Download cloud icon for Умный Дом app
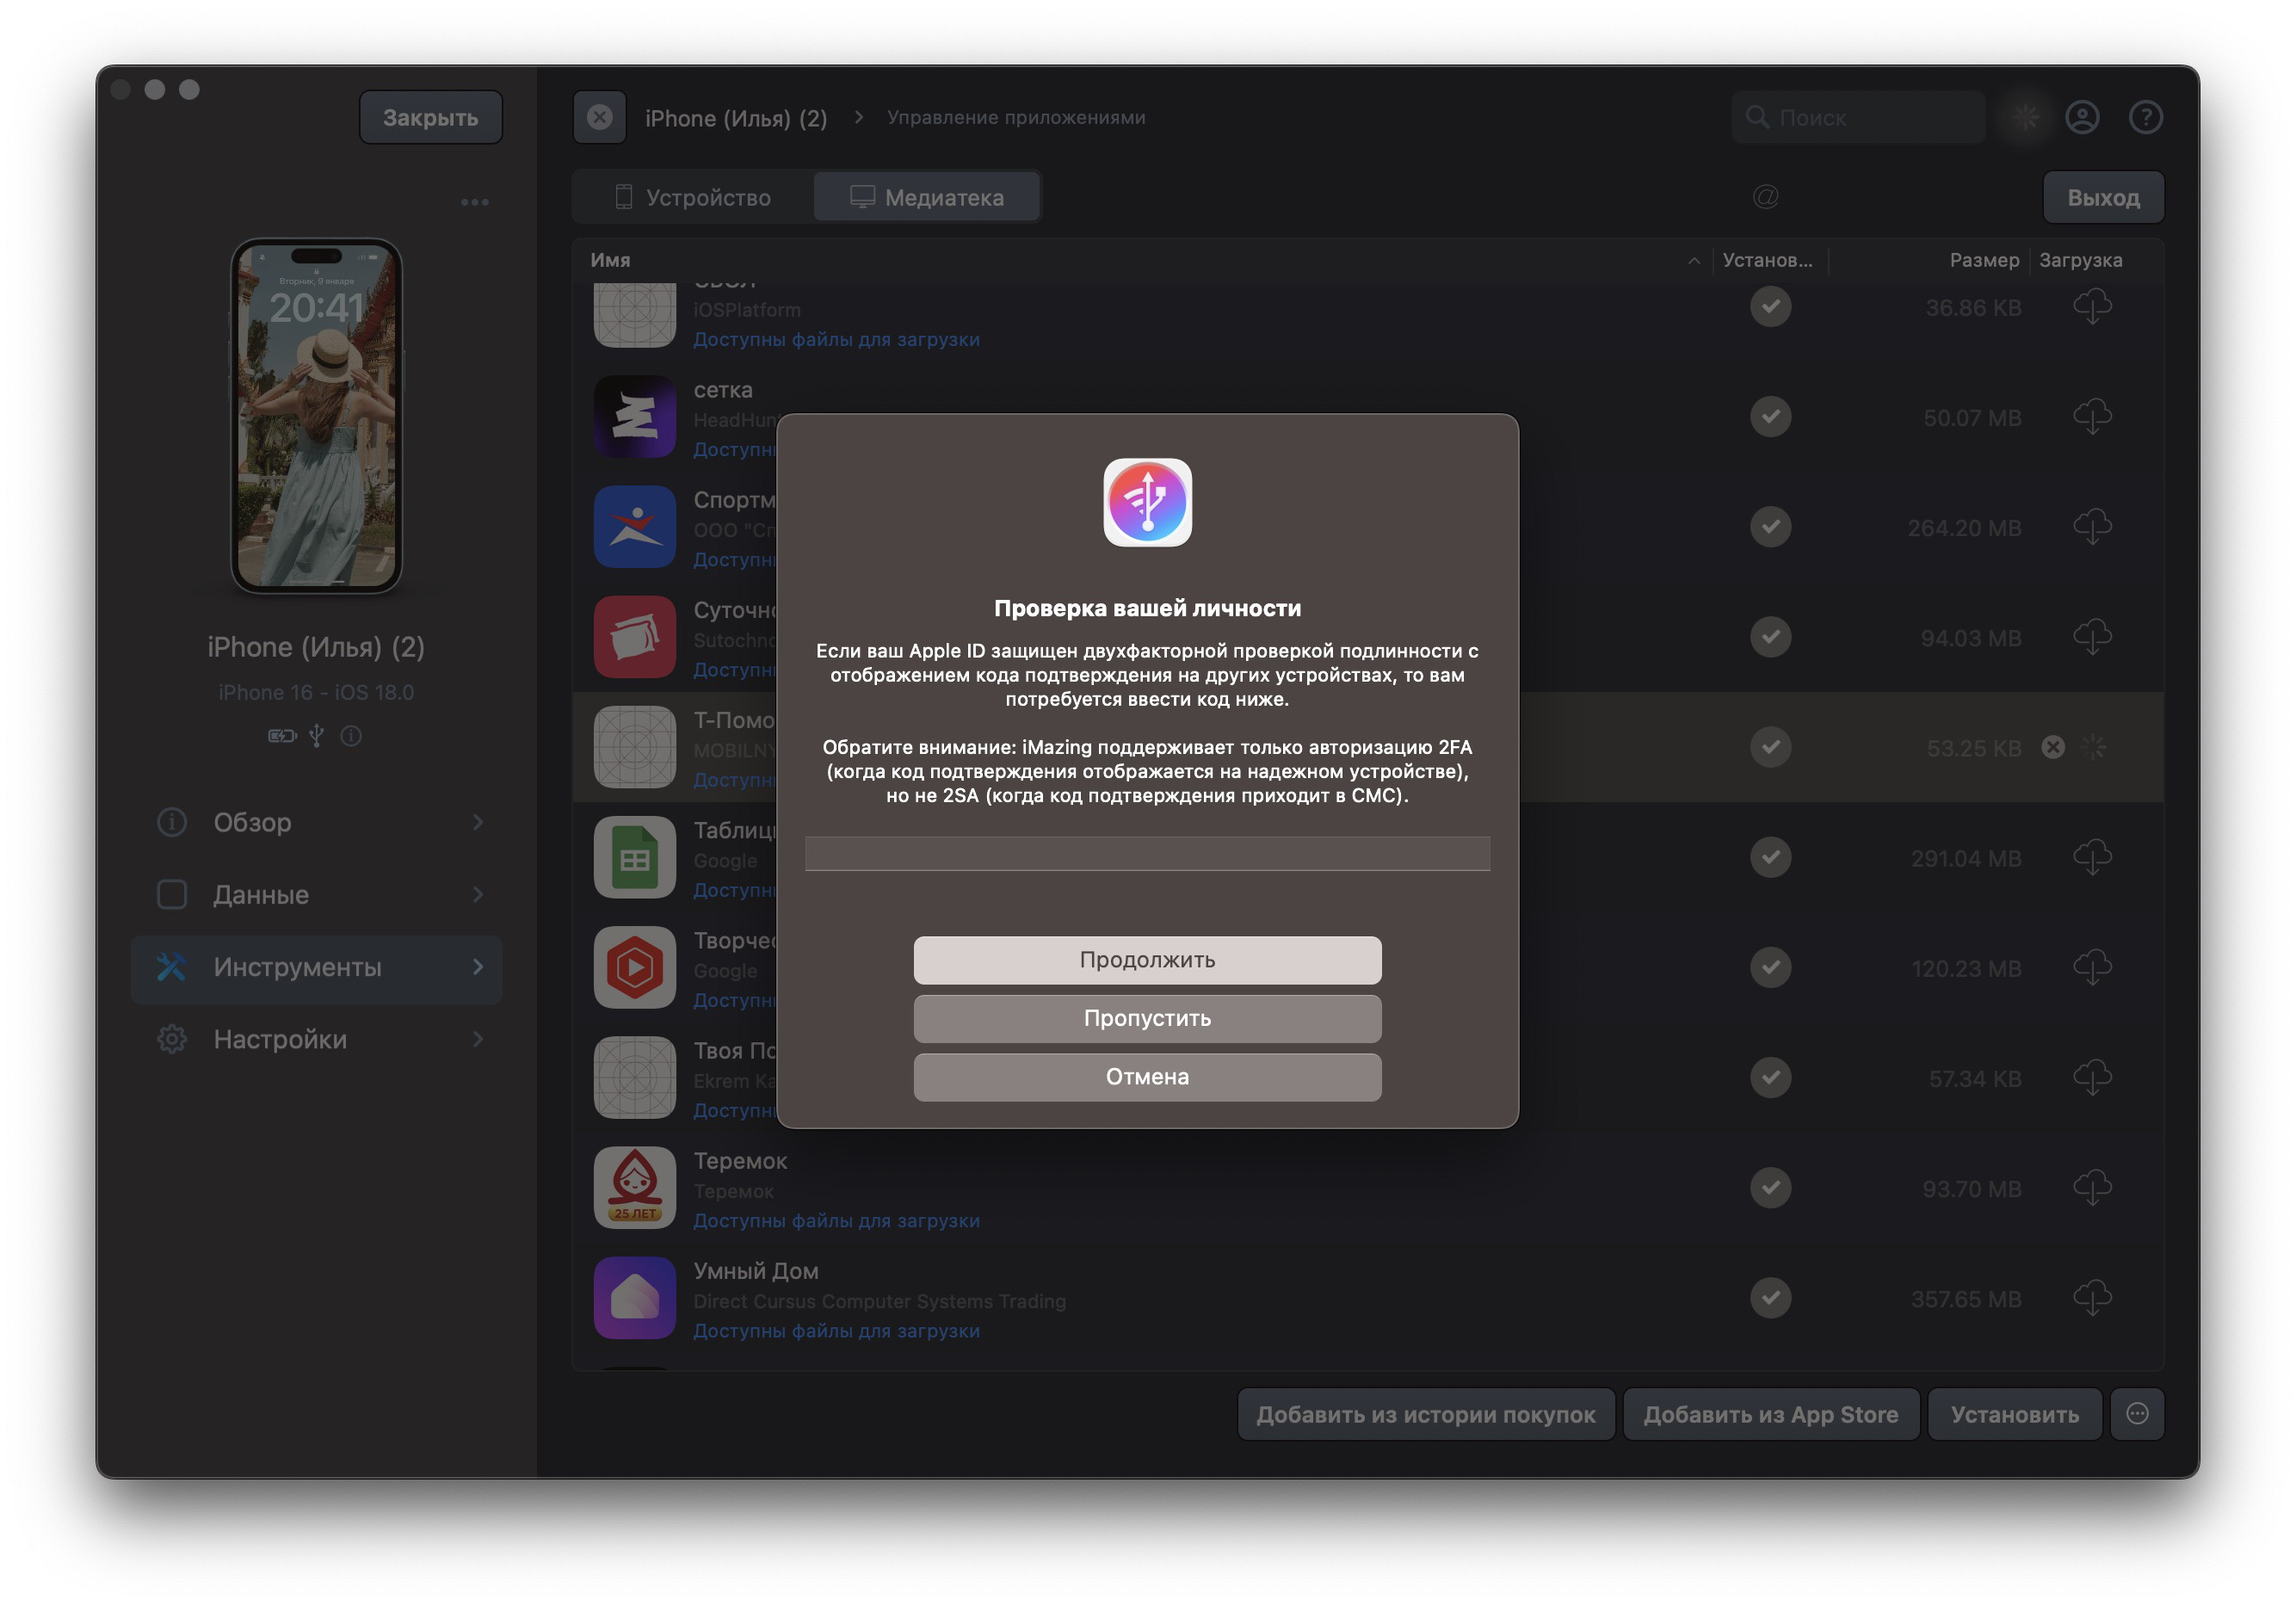 tap(2092, 1298)
